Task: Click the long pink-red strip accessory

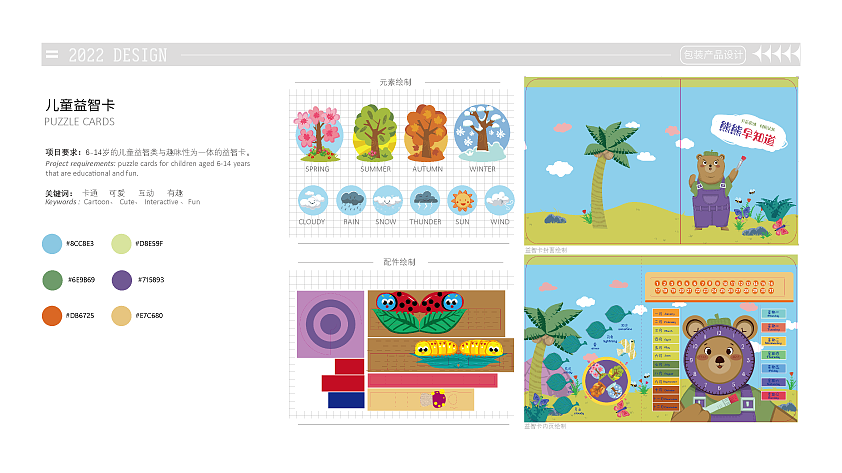Action: pos(433,381)
